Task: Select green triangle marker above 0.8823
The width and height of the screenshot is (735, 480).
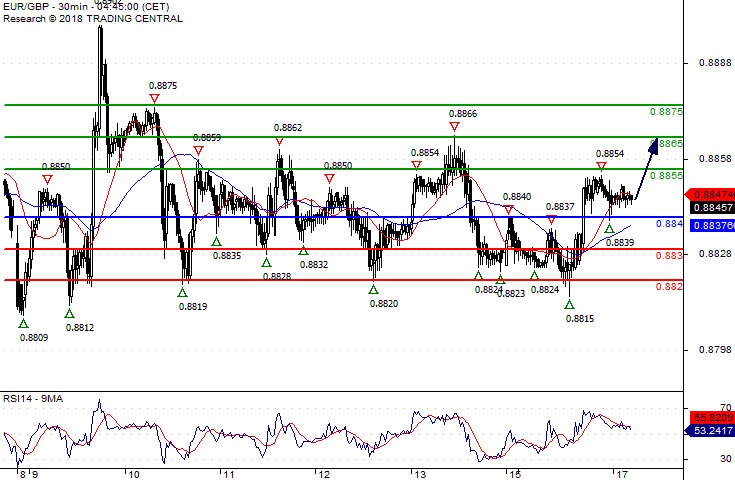Action: (500, 280)
